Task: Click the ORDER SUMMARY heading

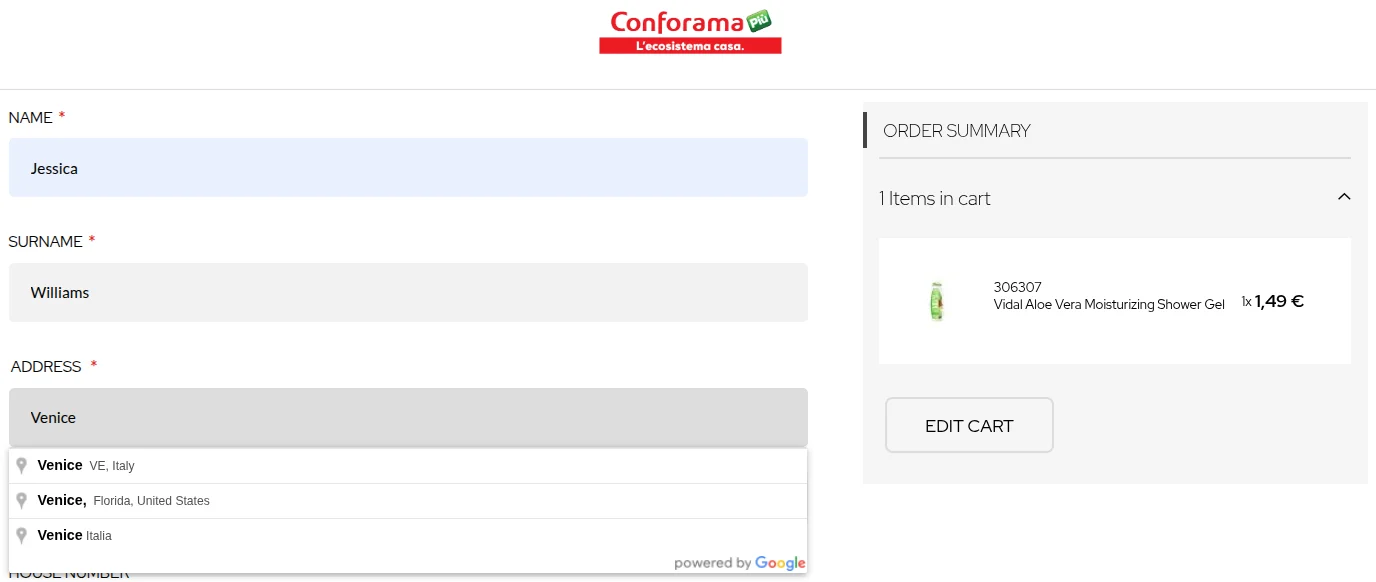Action: (955, 131)
